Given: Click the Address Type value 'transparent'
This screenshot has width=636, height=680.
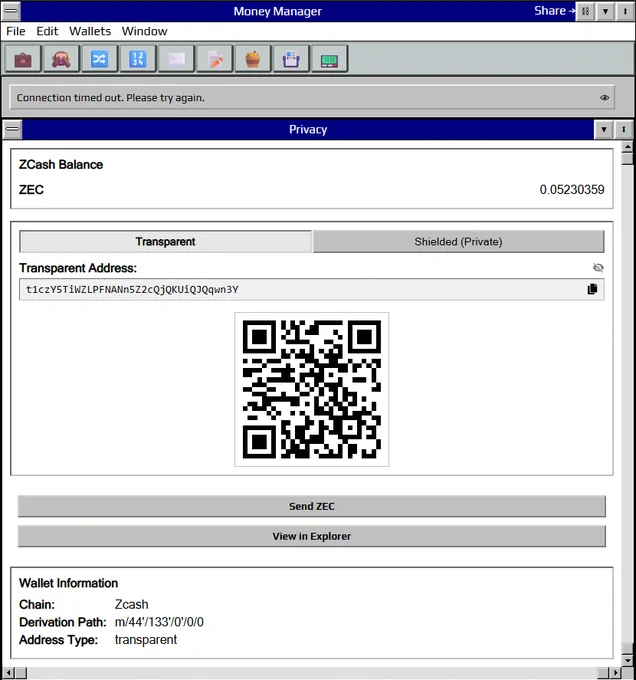Looking at the screenshot, I should 146,640.
